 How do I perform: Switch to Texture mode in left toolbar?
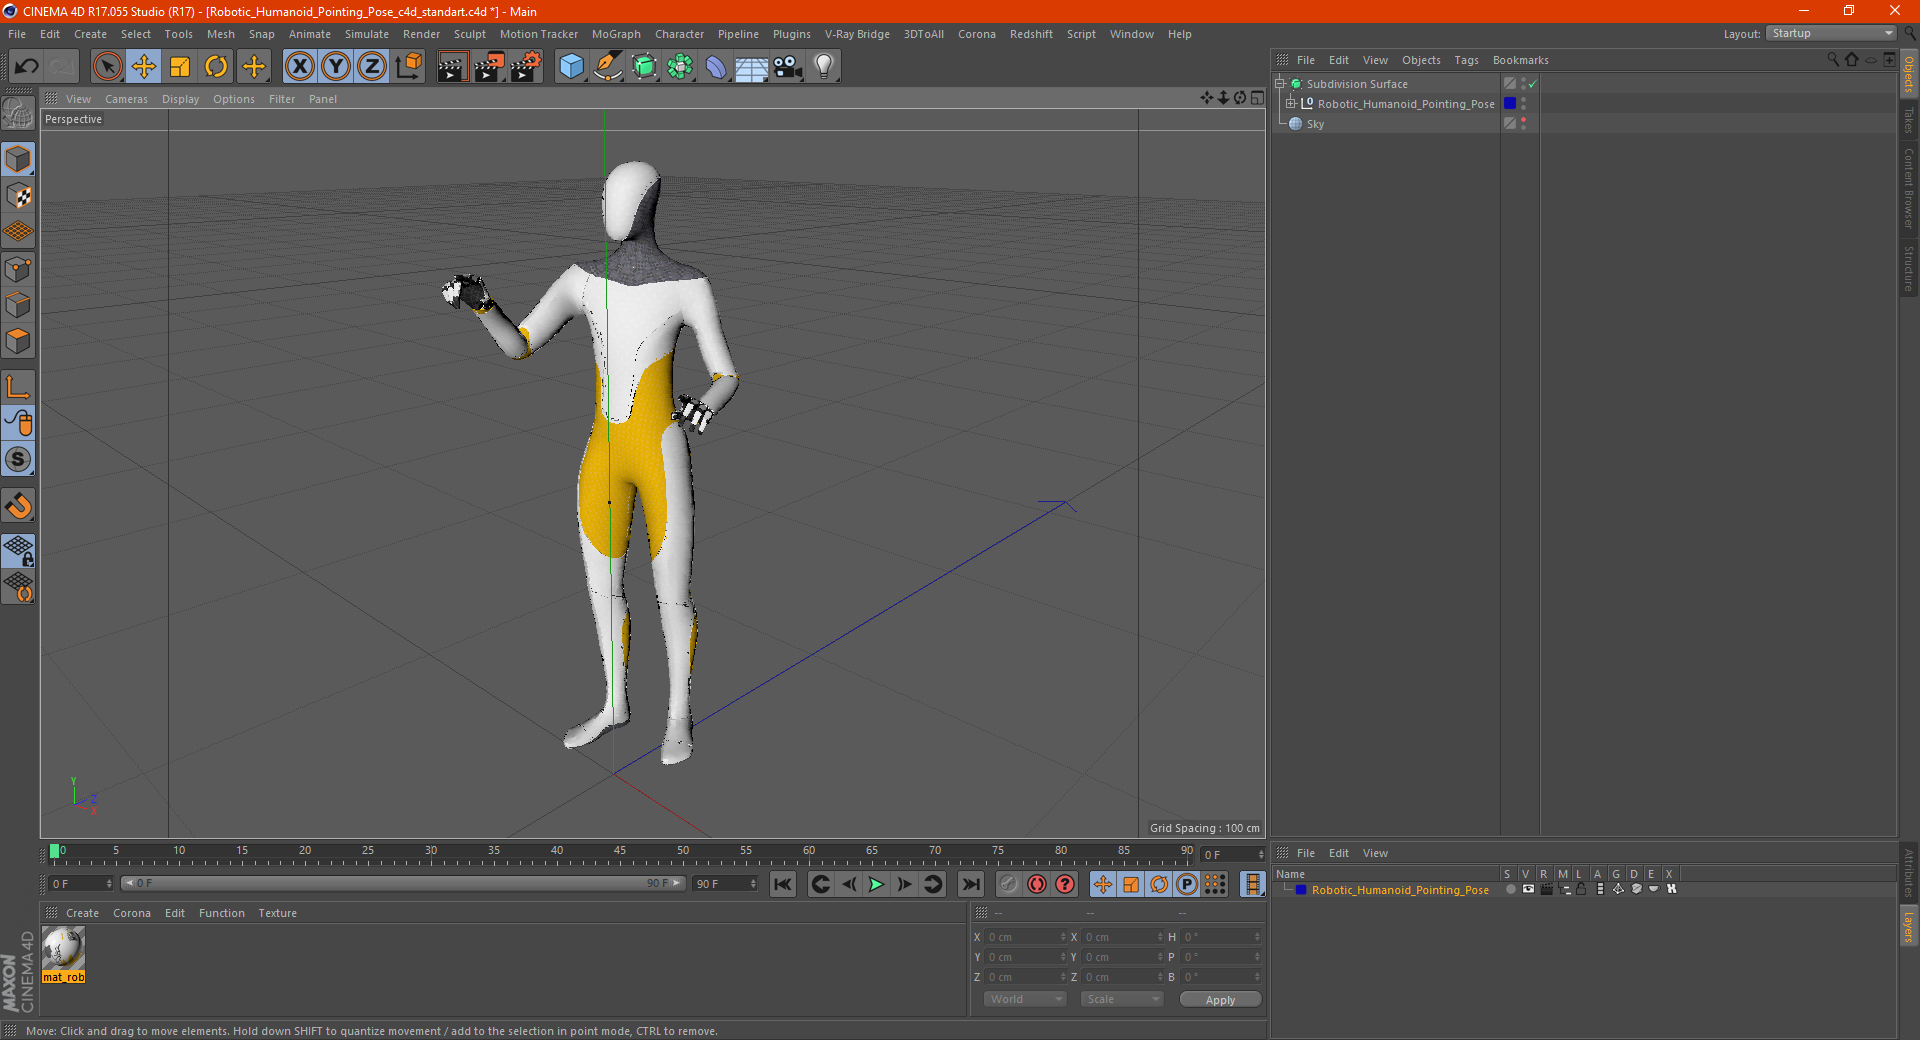[x=18, y=196]
